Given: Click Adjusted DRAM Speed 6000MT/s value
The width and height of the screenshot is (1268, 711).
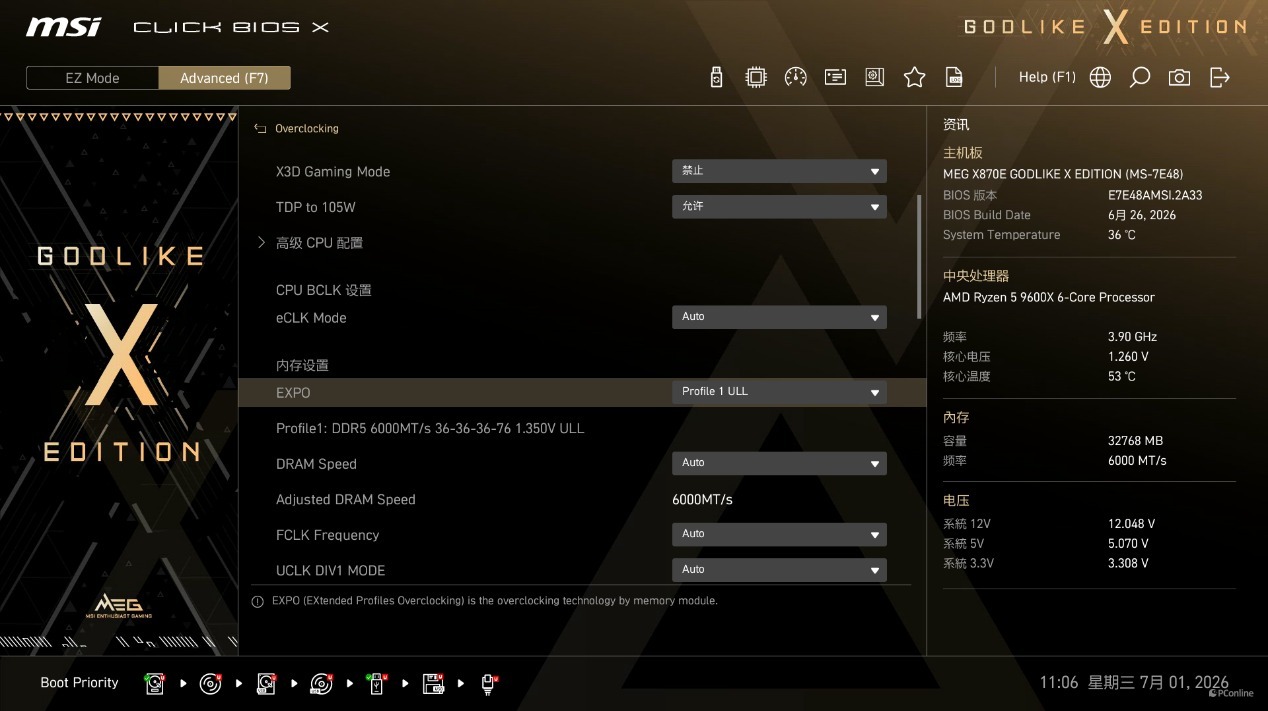Looking at the screenshot, I should (x=702, y=499).
